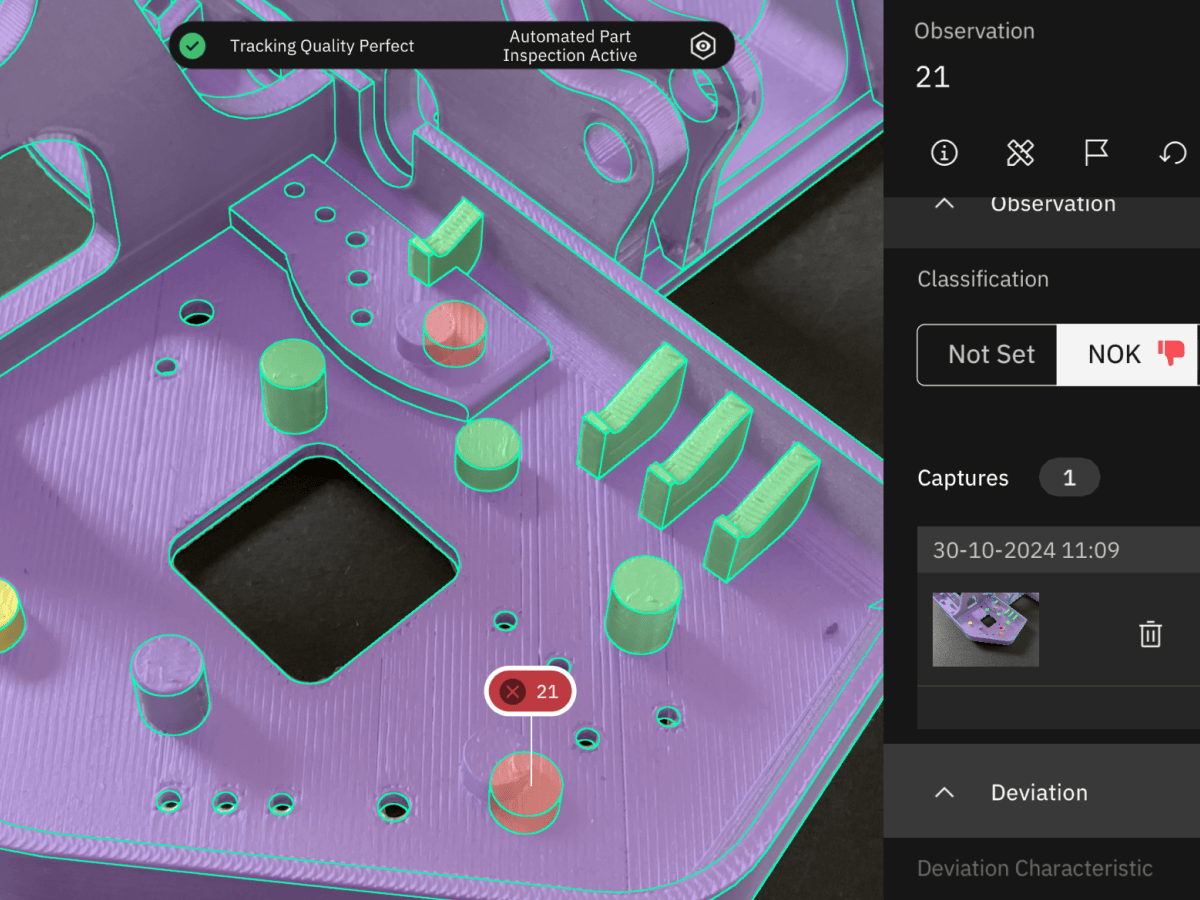This screenshot has width=1200, height=900.
Task: Delete the capture using the trash icon
Action: [x=1151, y=634]
